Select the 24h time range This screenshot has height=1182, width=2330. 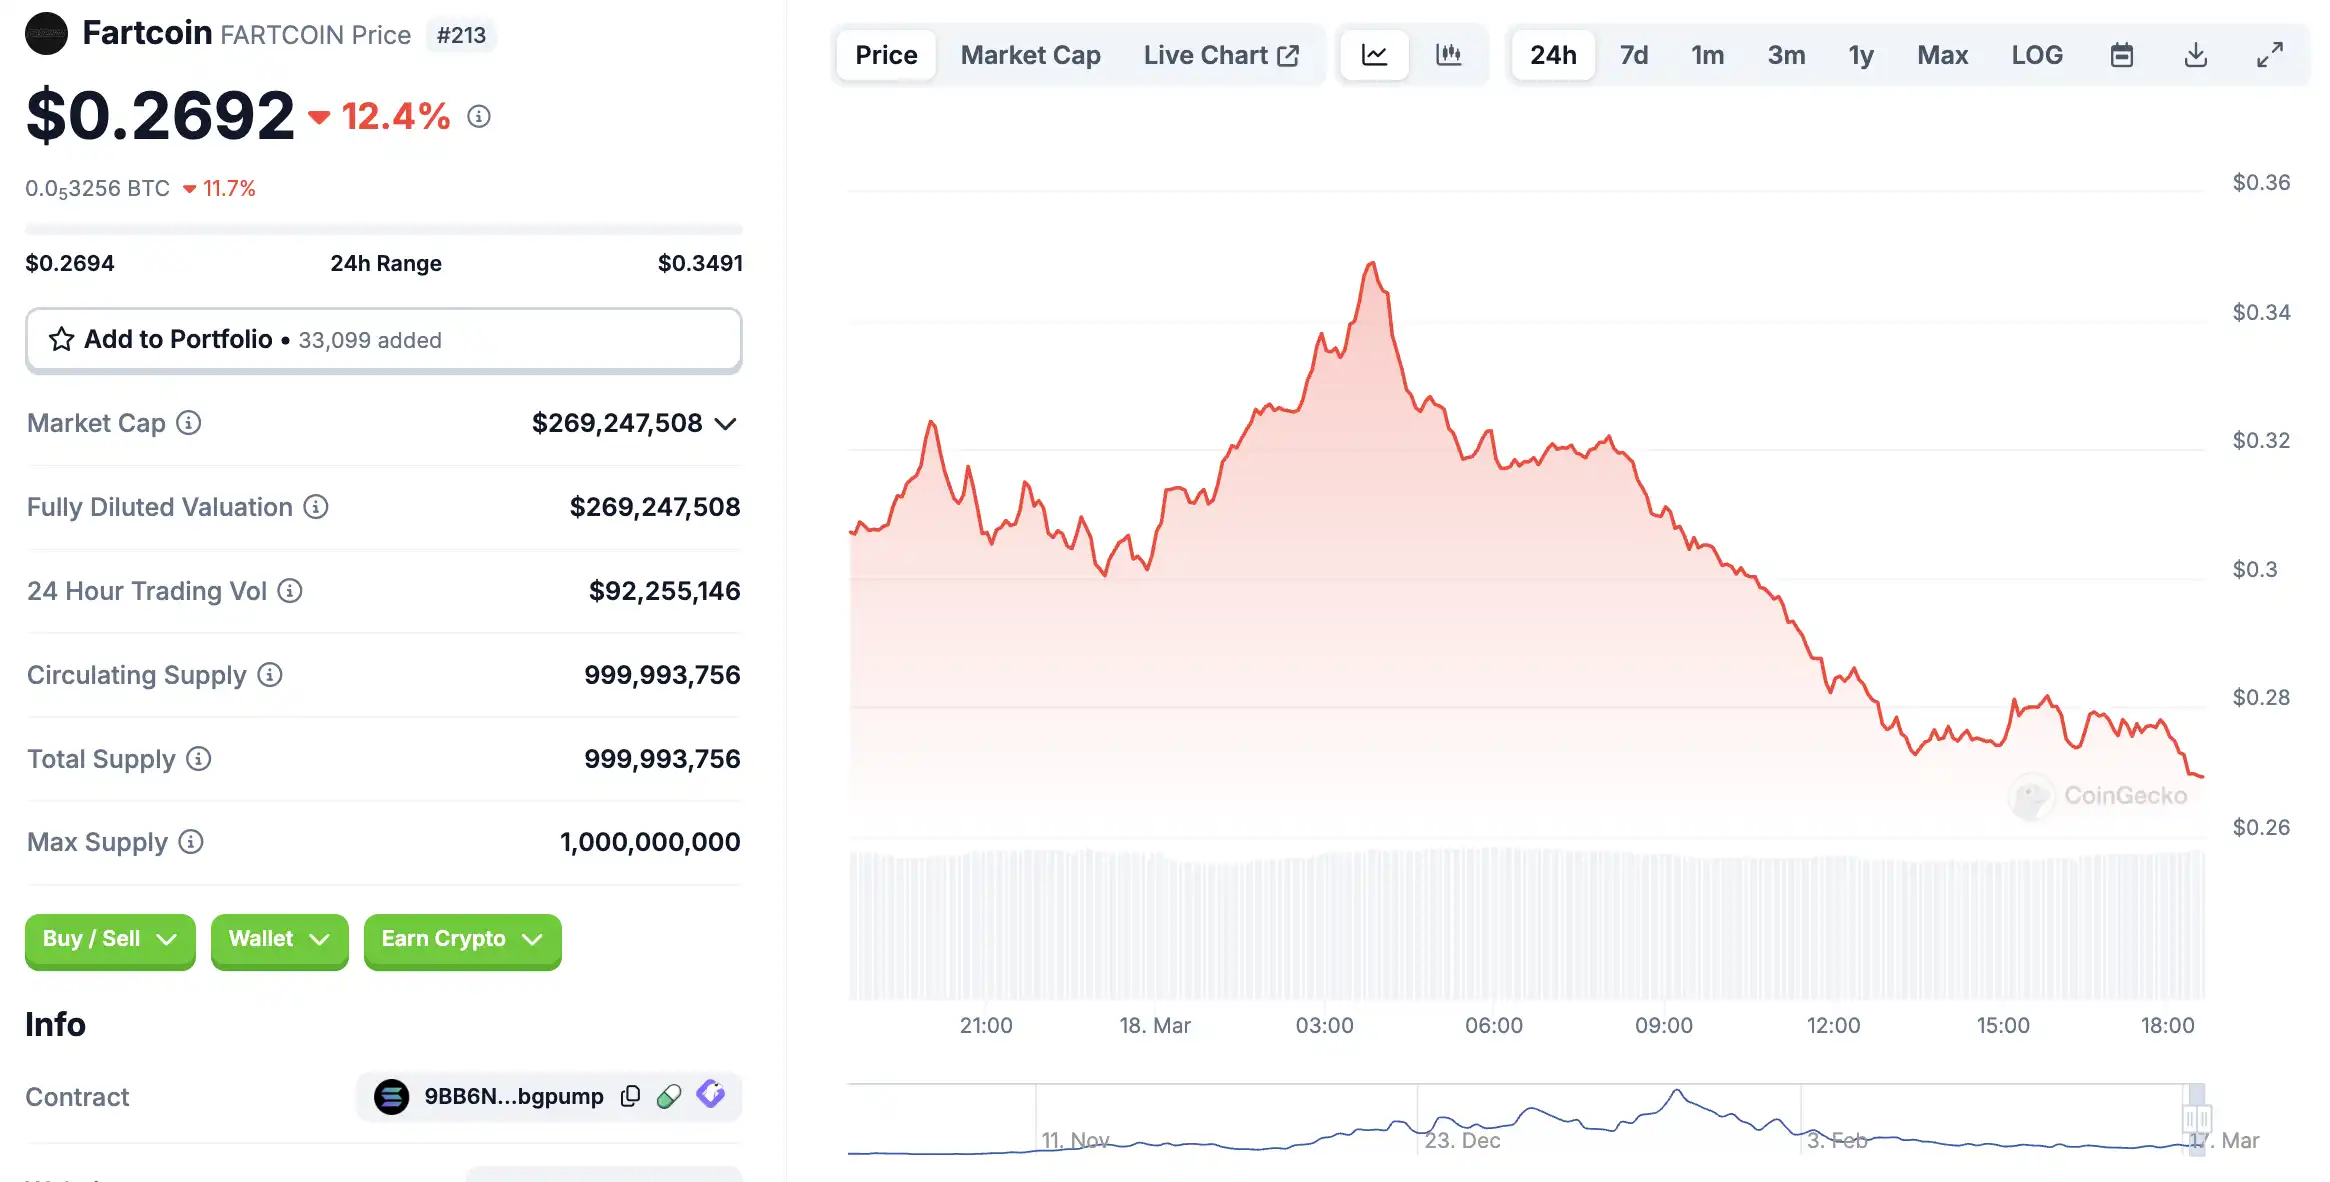click(1553, 55)
